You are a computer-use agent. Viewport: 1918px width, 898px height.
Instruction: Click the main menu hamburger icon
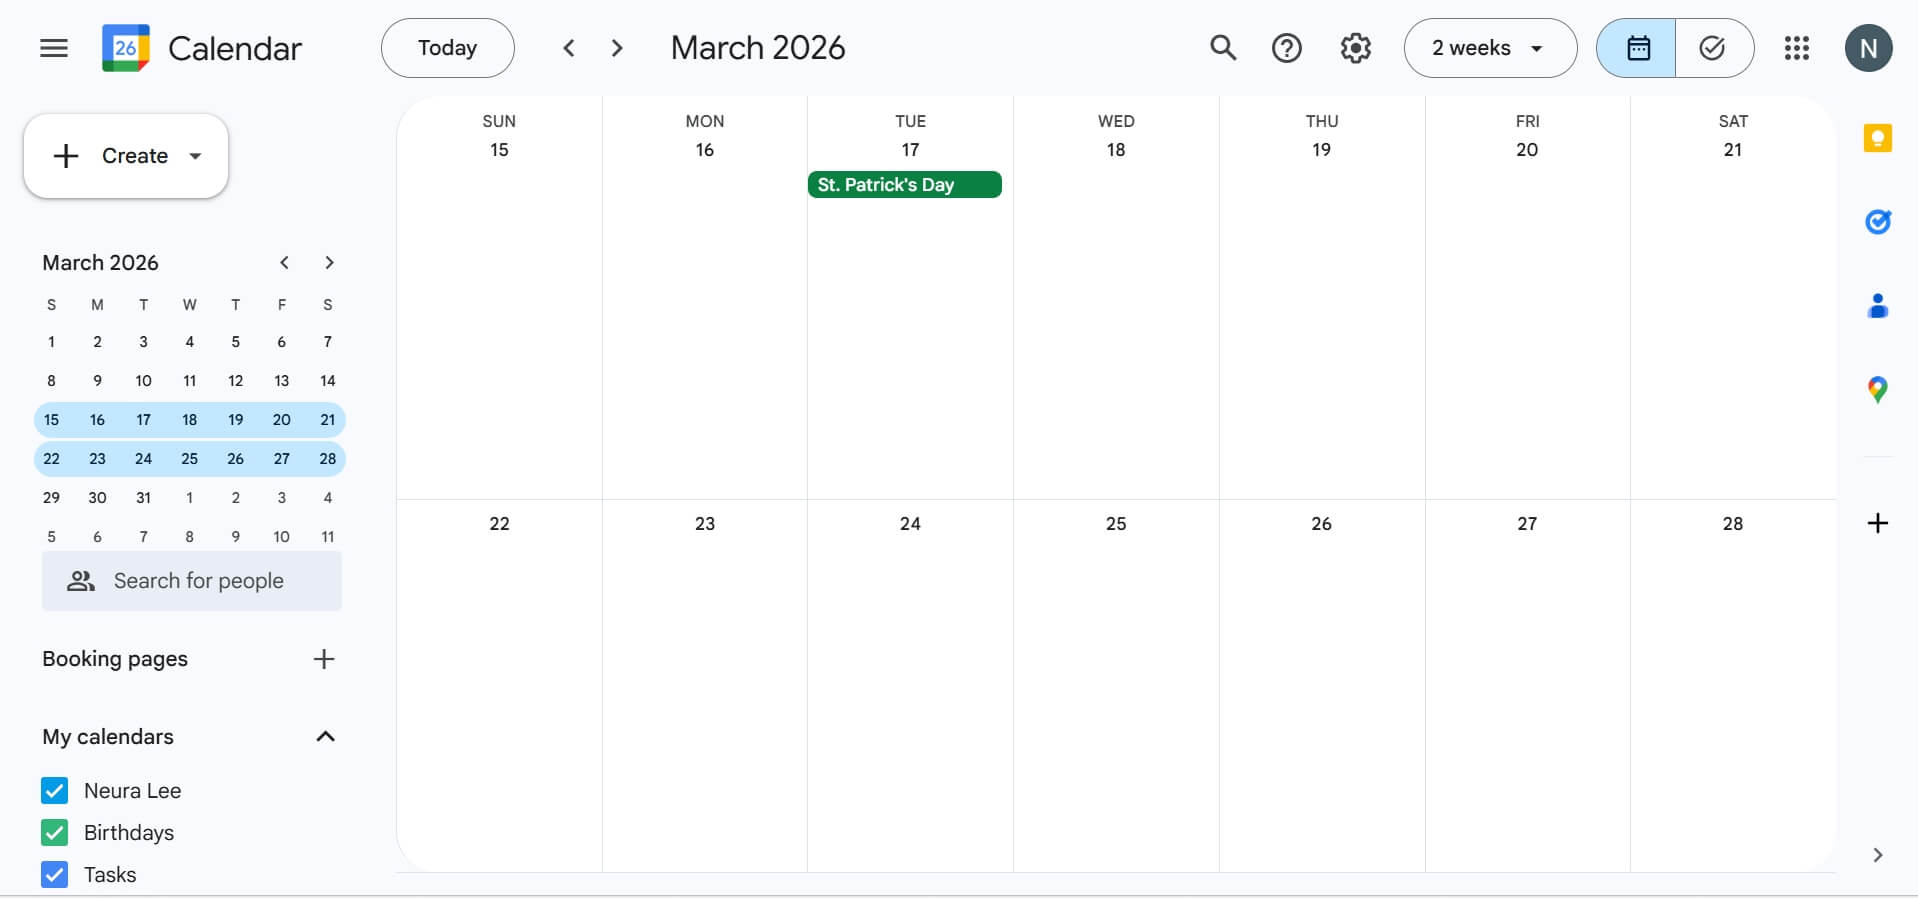tap(53, 47)
